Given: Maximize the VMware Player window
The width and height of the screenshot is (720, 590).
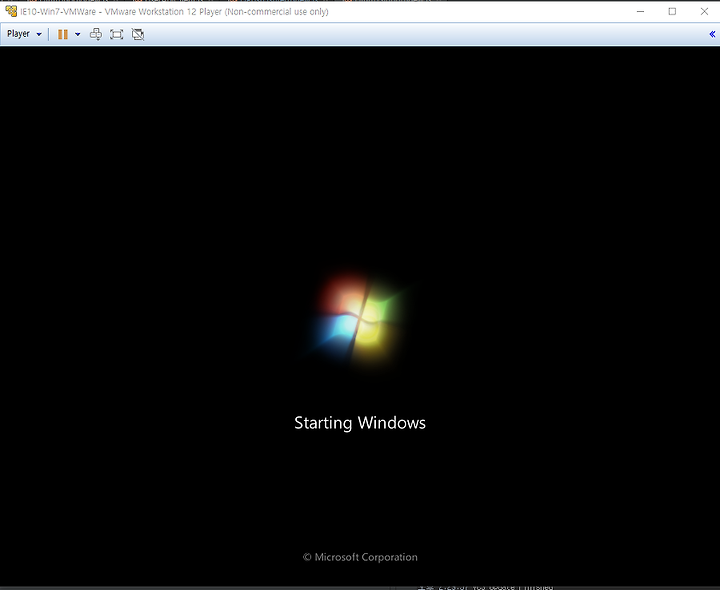Looking at the screenshot, I should click(x=672, y=11).
